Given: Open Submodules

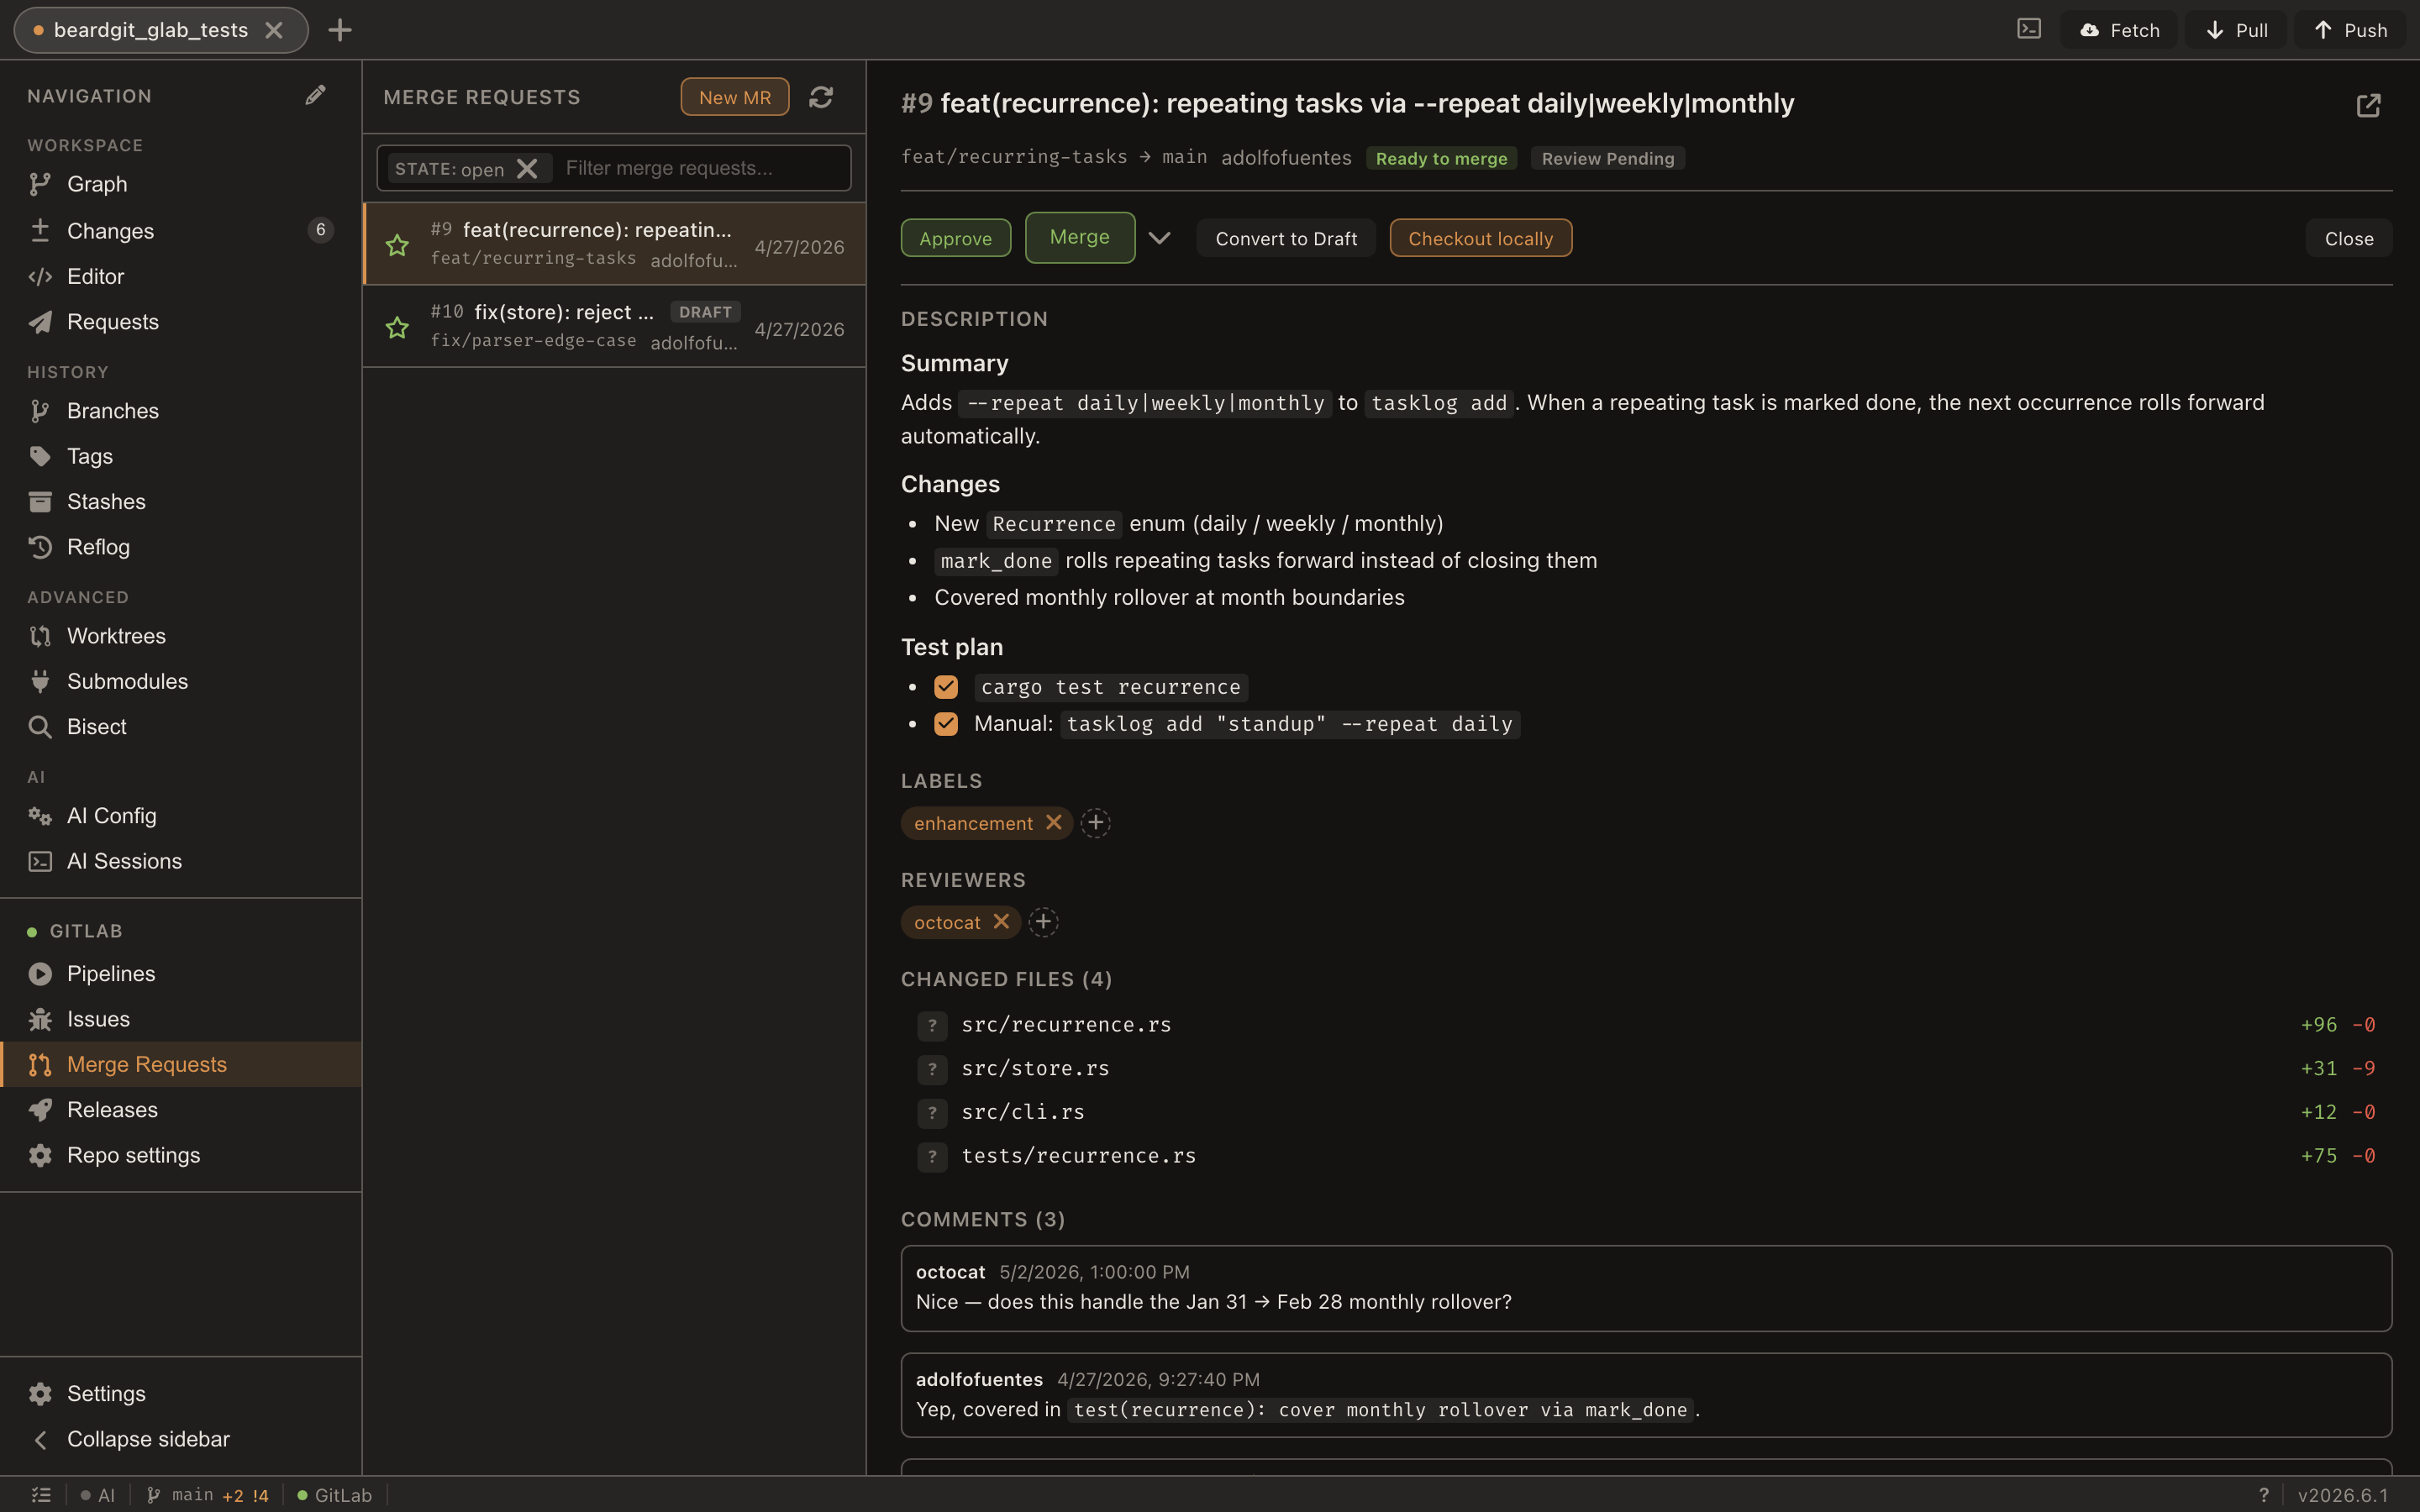Looking at the screenshot, I should [x=180, y=681].
